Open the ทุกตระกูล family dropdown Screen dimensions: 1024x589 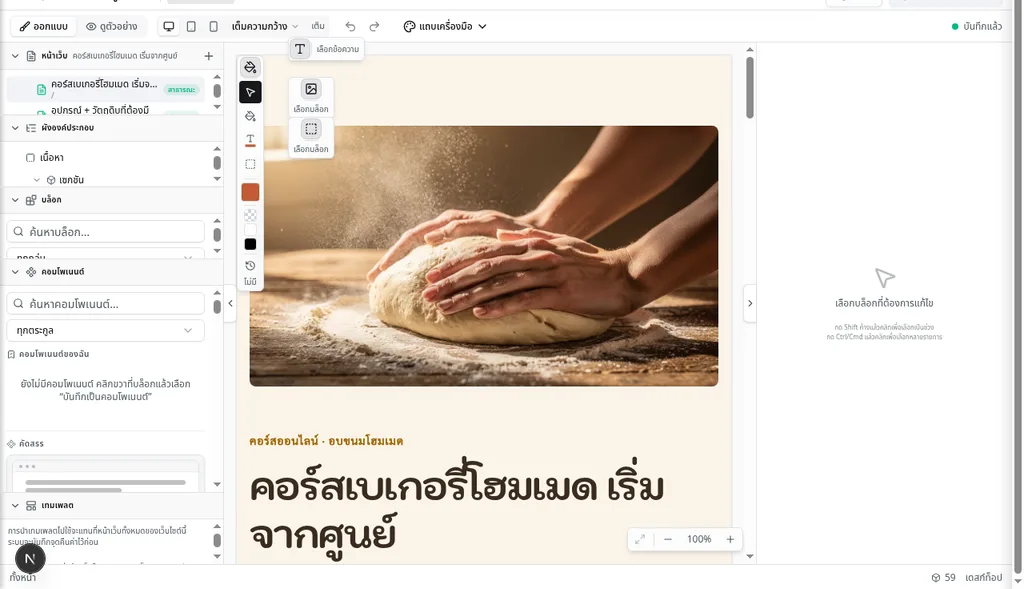point(106,330)
